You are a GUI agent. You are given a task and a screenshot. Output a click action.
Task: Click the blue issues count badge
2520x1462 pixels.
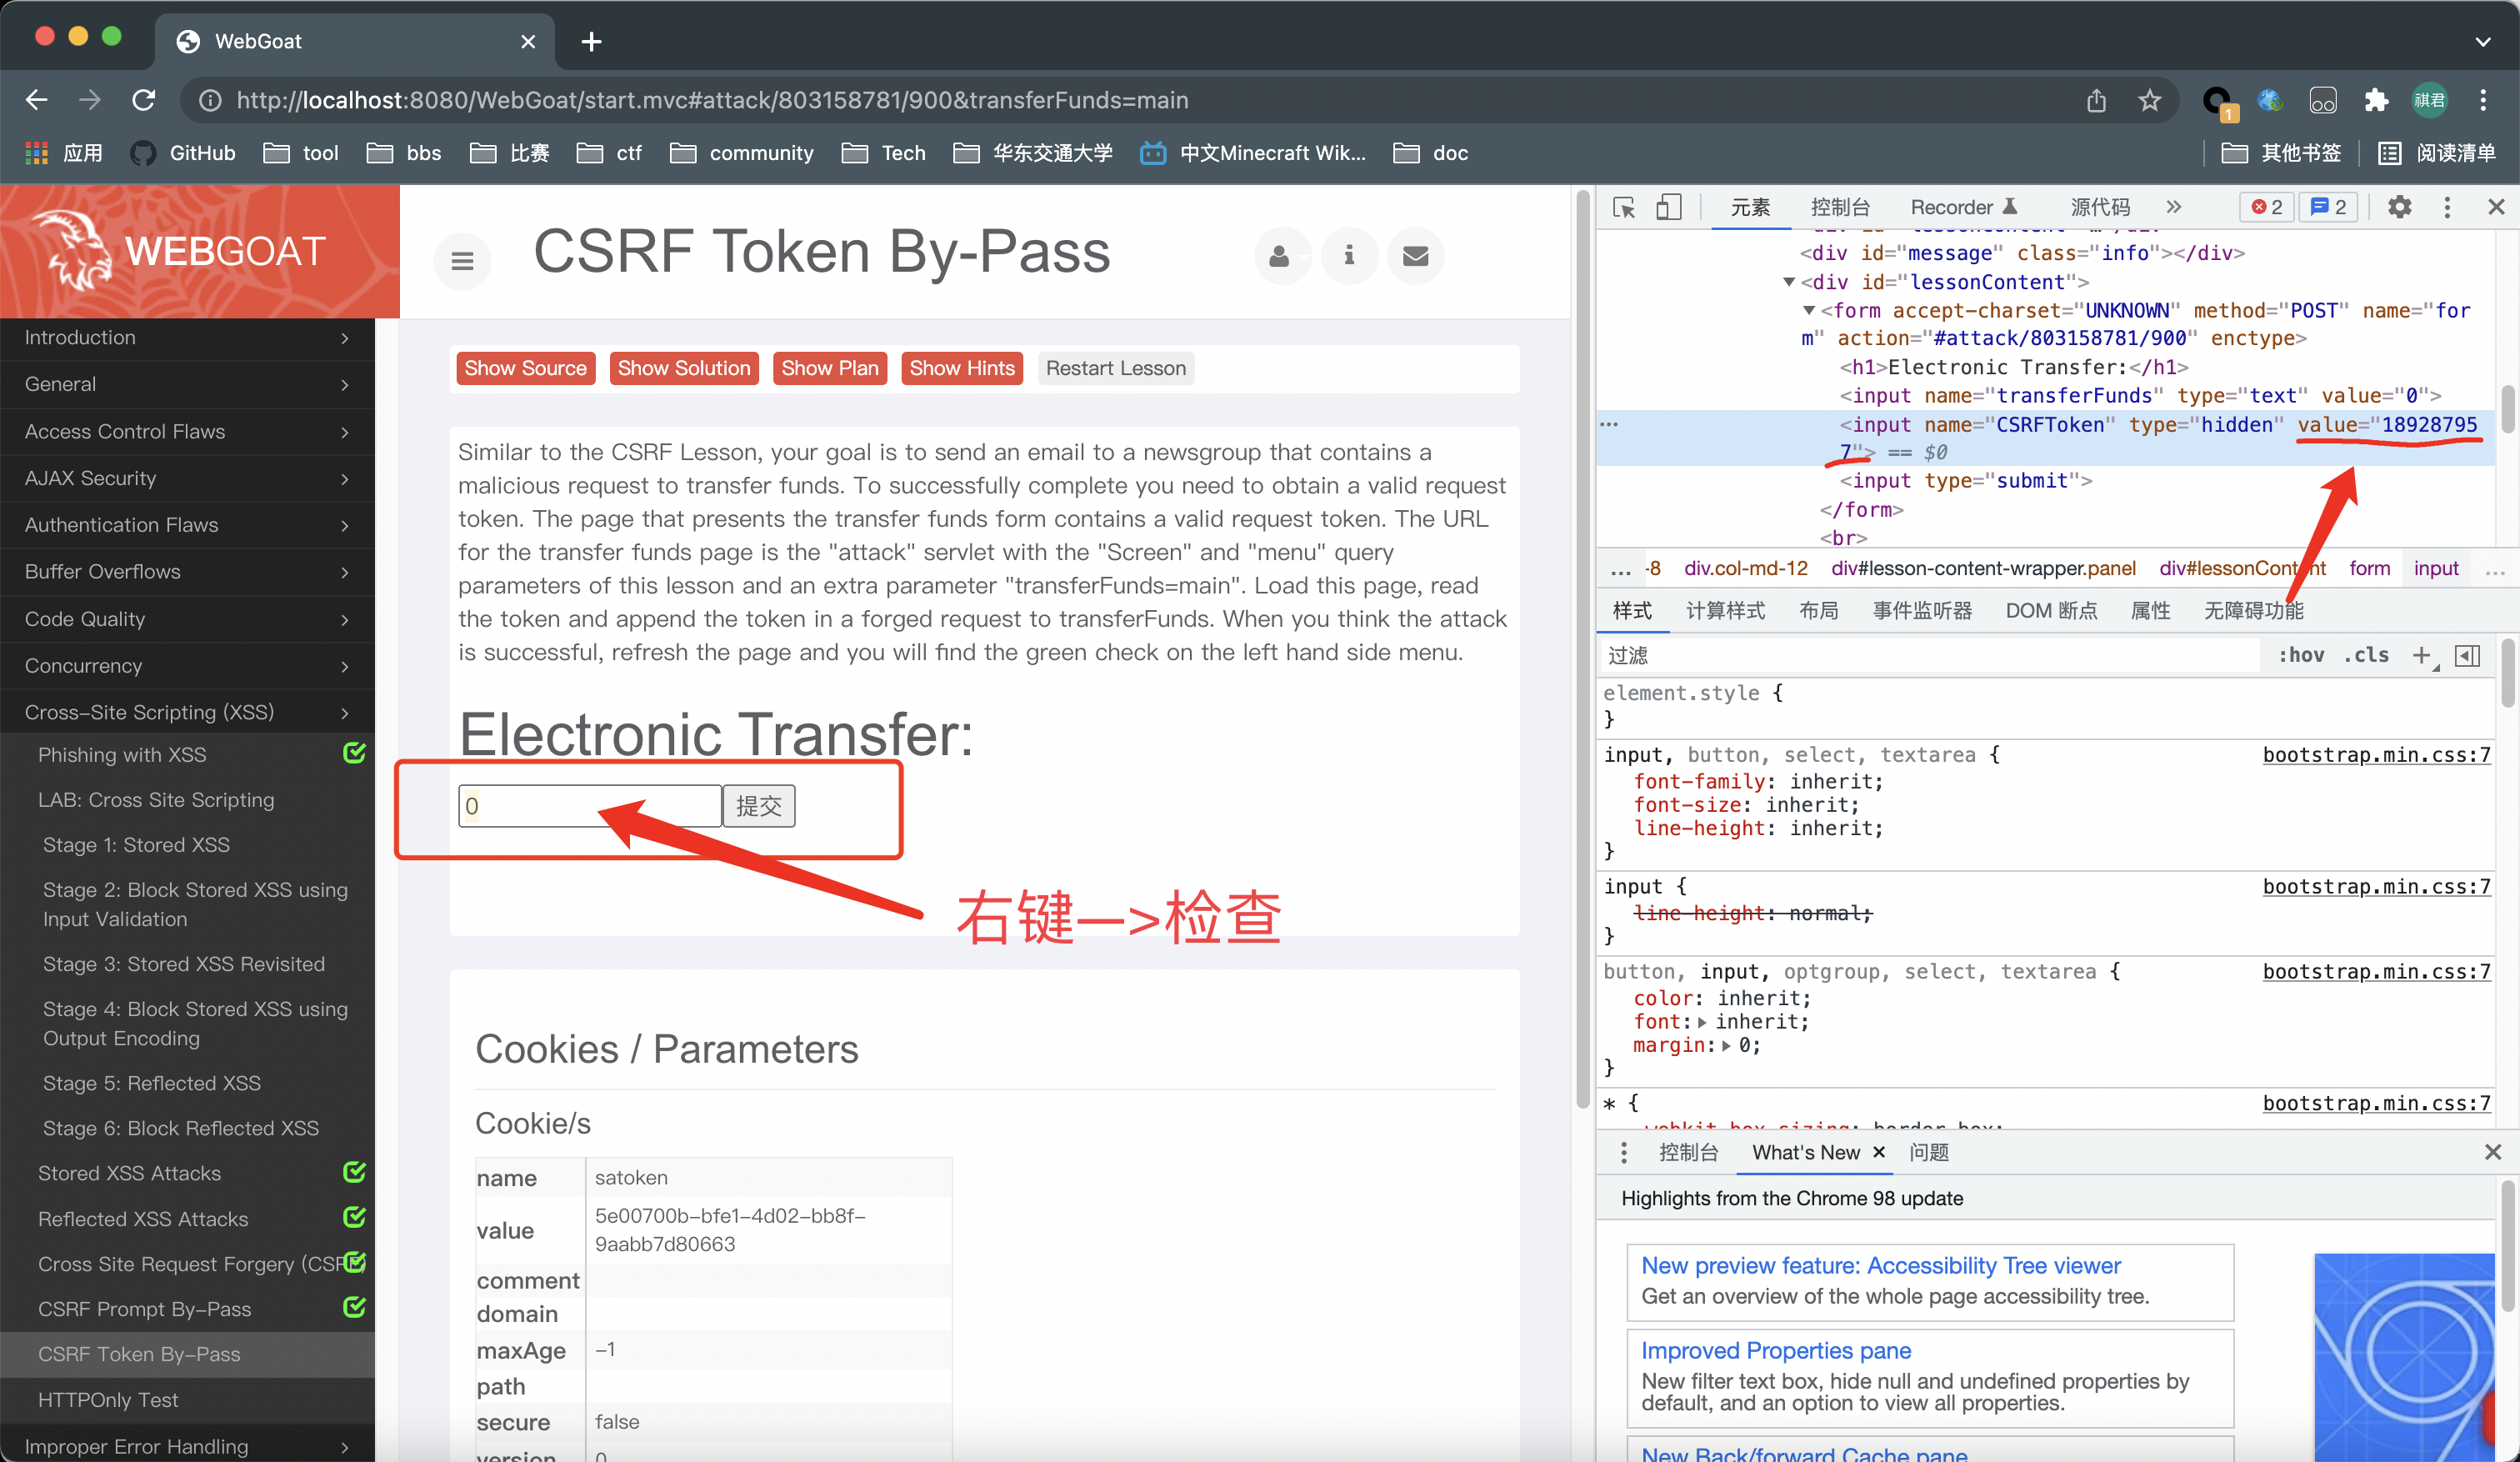coord(2328,207)
